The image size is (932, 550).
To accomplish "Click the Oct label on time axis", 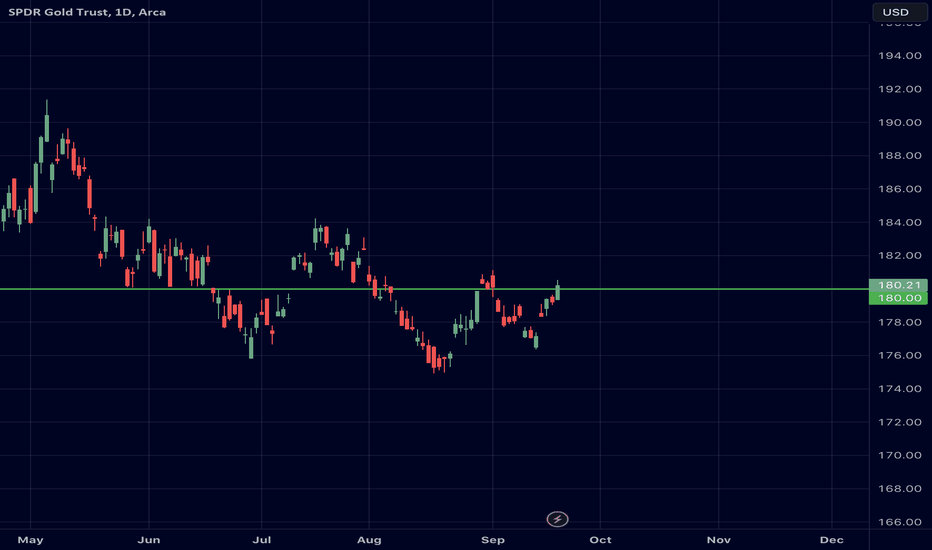I will point(600,540).
